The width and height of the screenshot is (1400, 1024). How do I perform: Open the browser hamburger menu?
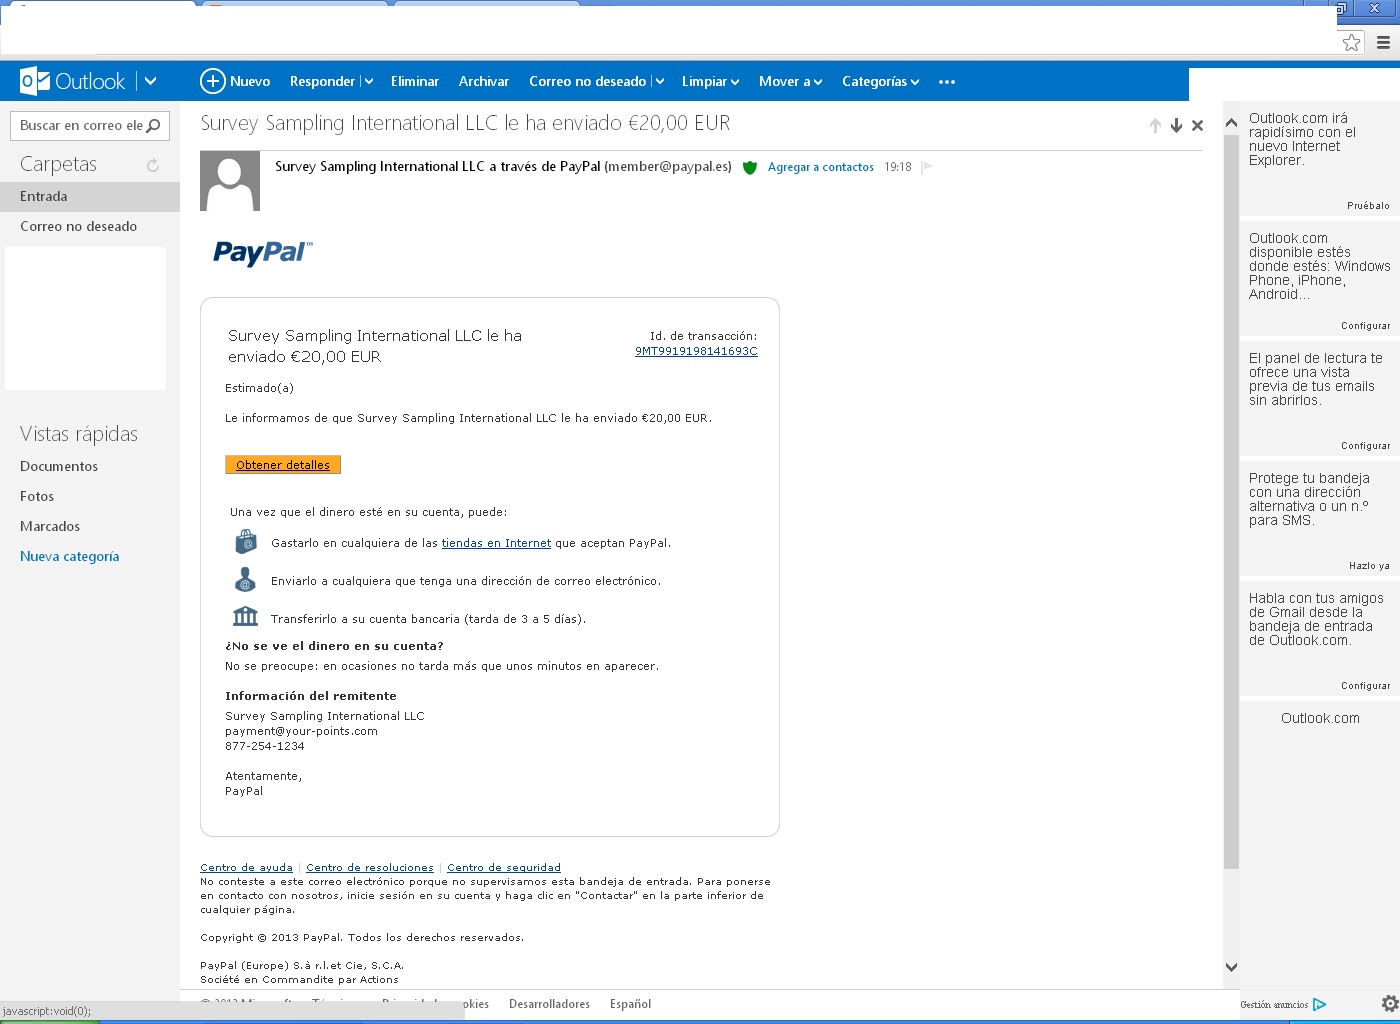1383,42
